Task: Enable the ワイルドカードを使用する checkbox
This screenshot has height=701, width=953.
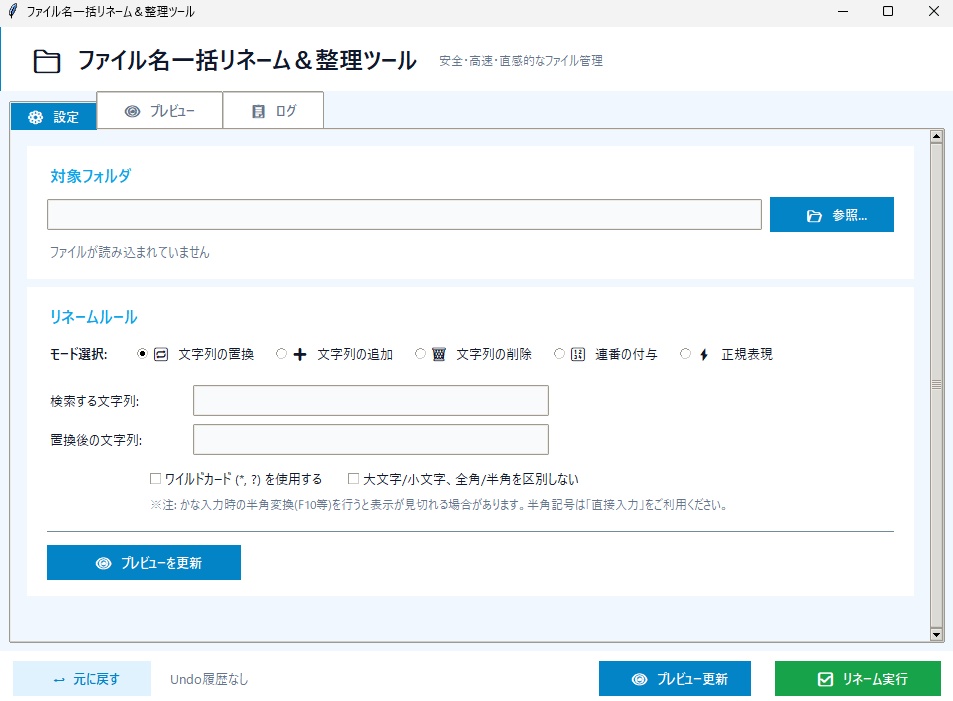Action: click(x=156, y=478)
